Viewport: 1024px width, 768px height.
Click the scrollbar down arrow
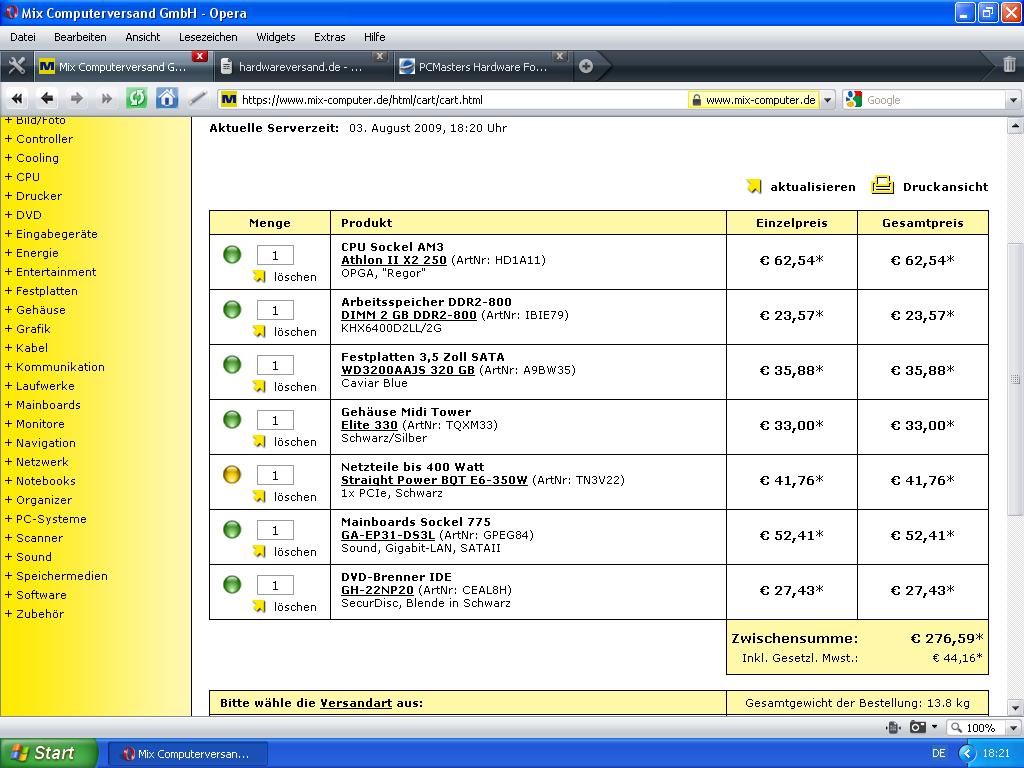[1015, 707]
